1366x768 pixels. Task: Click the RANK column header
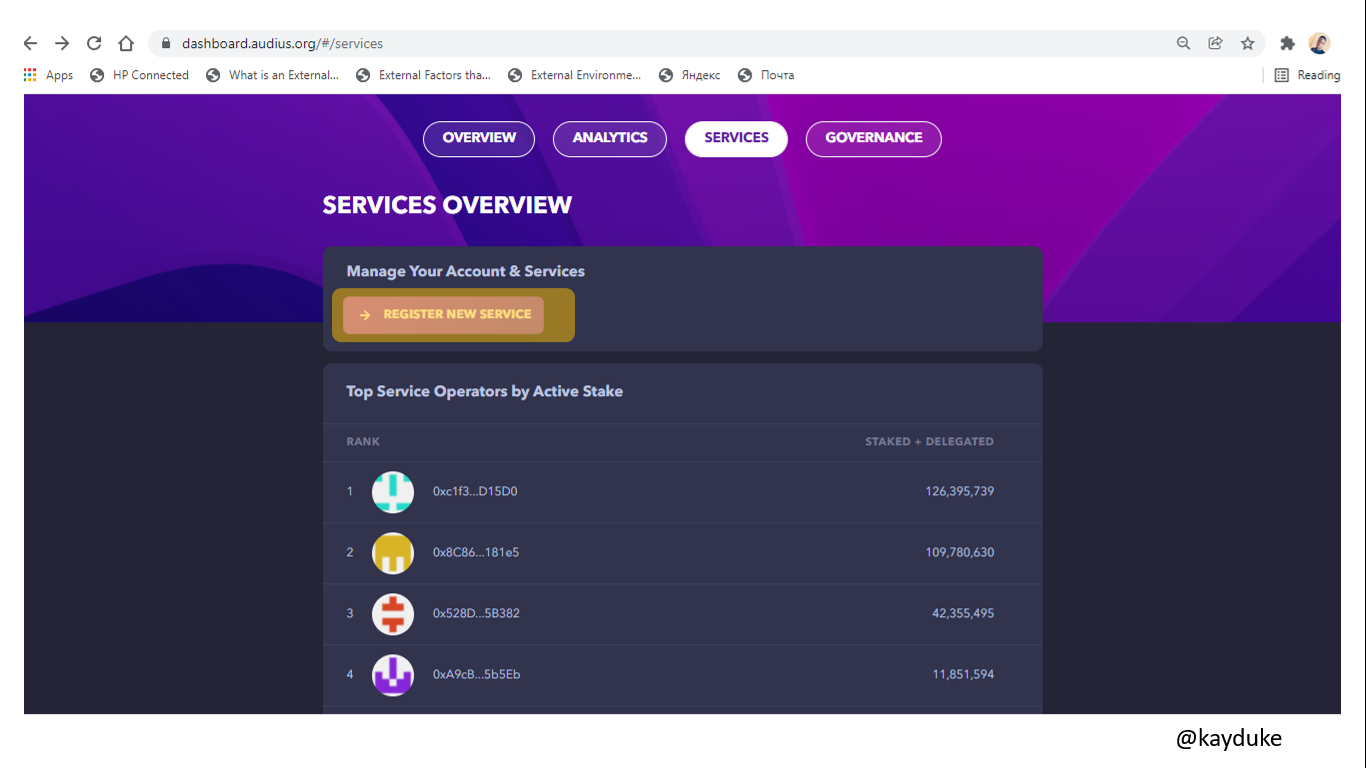[x=363, y=441]
